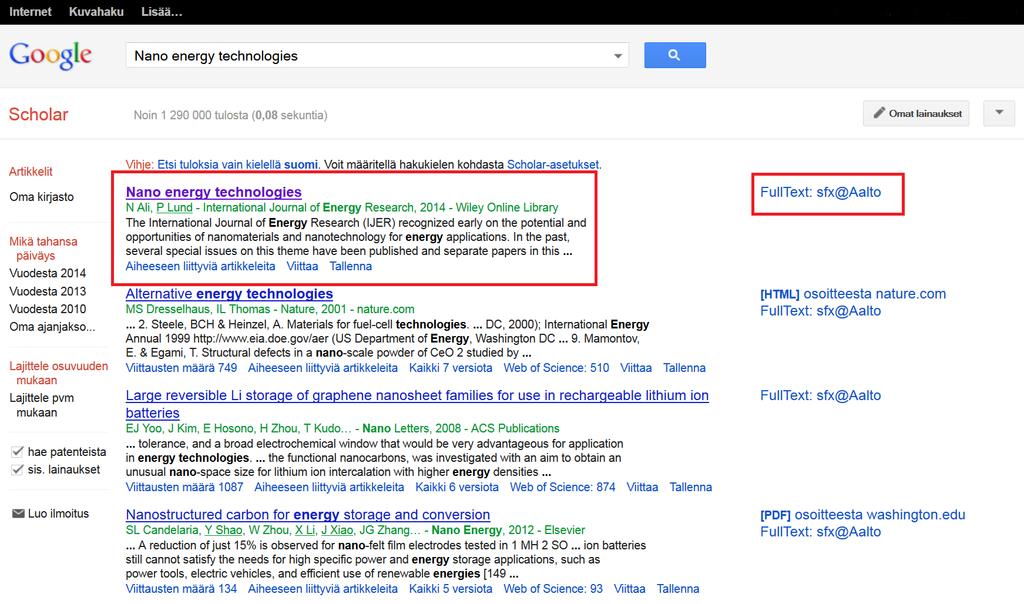
Task: Open 'Alternative energy technologies' result title
Action: 229,294
